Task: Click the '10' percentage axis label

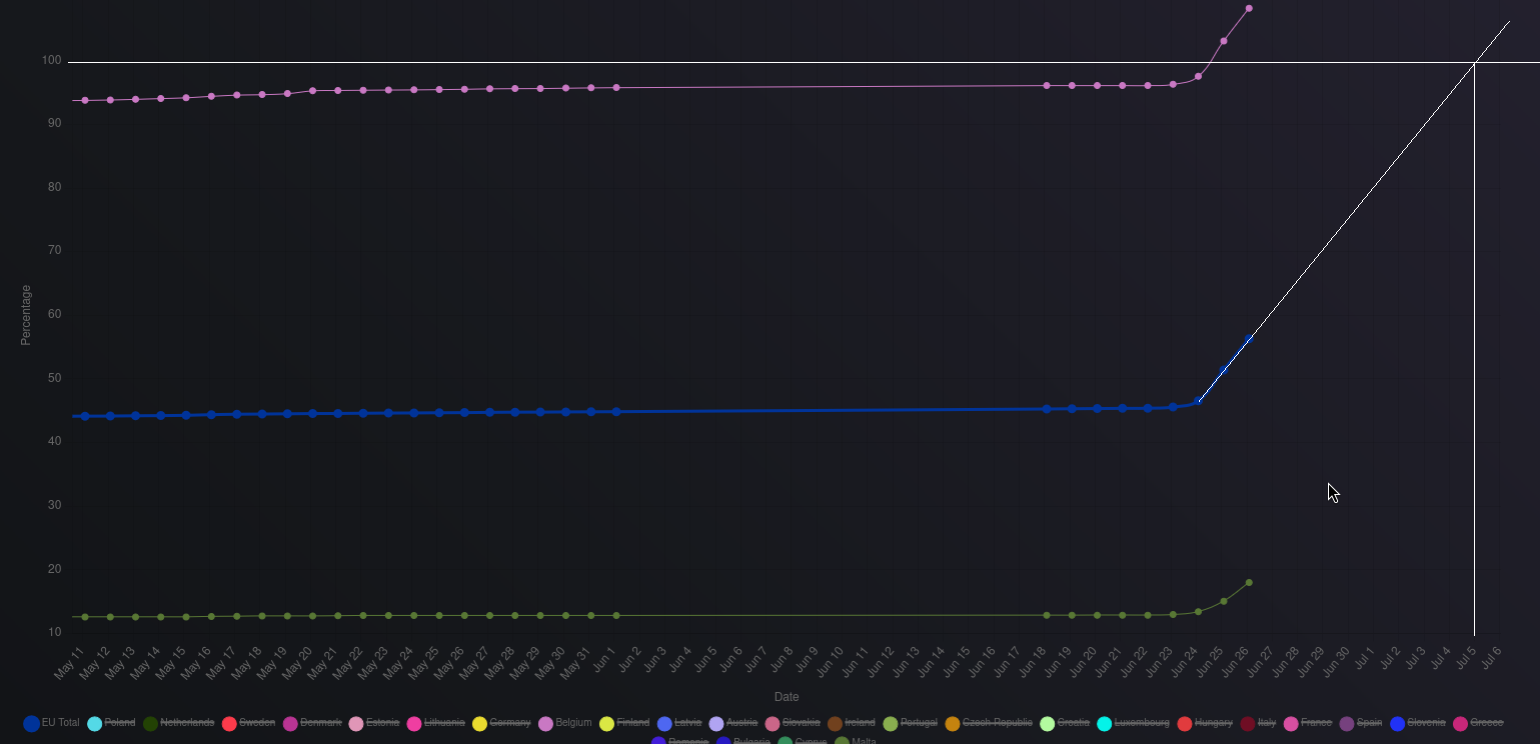Action: tap(54, 632)
